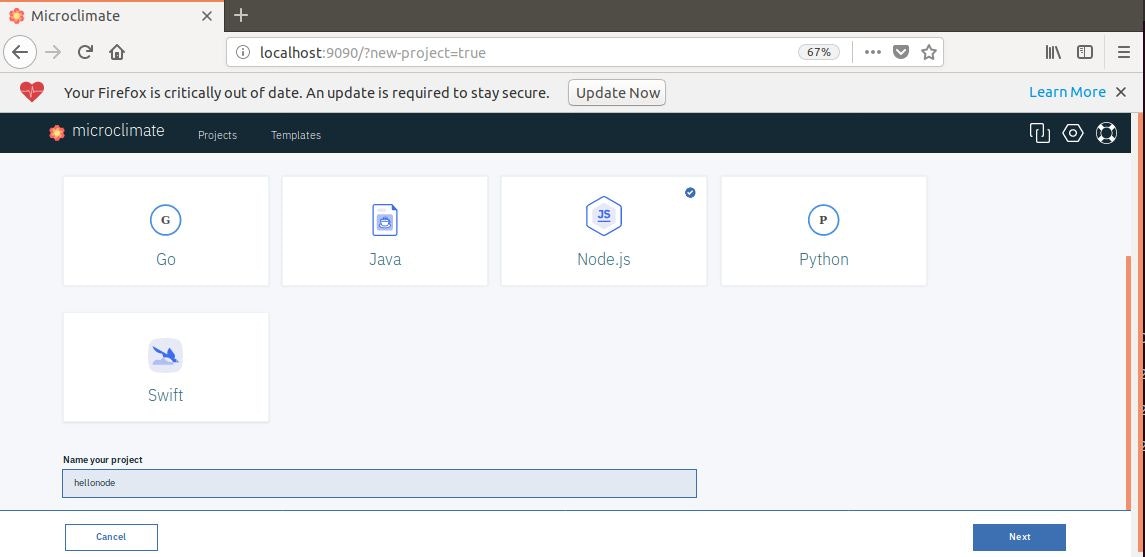The width and height of the screenshot is (1145, 557).
Task: Open the Learn More link
Action: tap(1067, 92)
